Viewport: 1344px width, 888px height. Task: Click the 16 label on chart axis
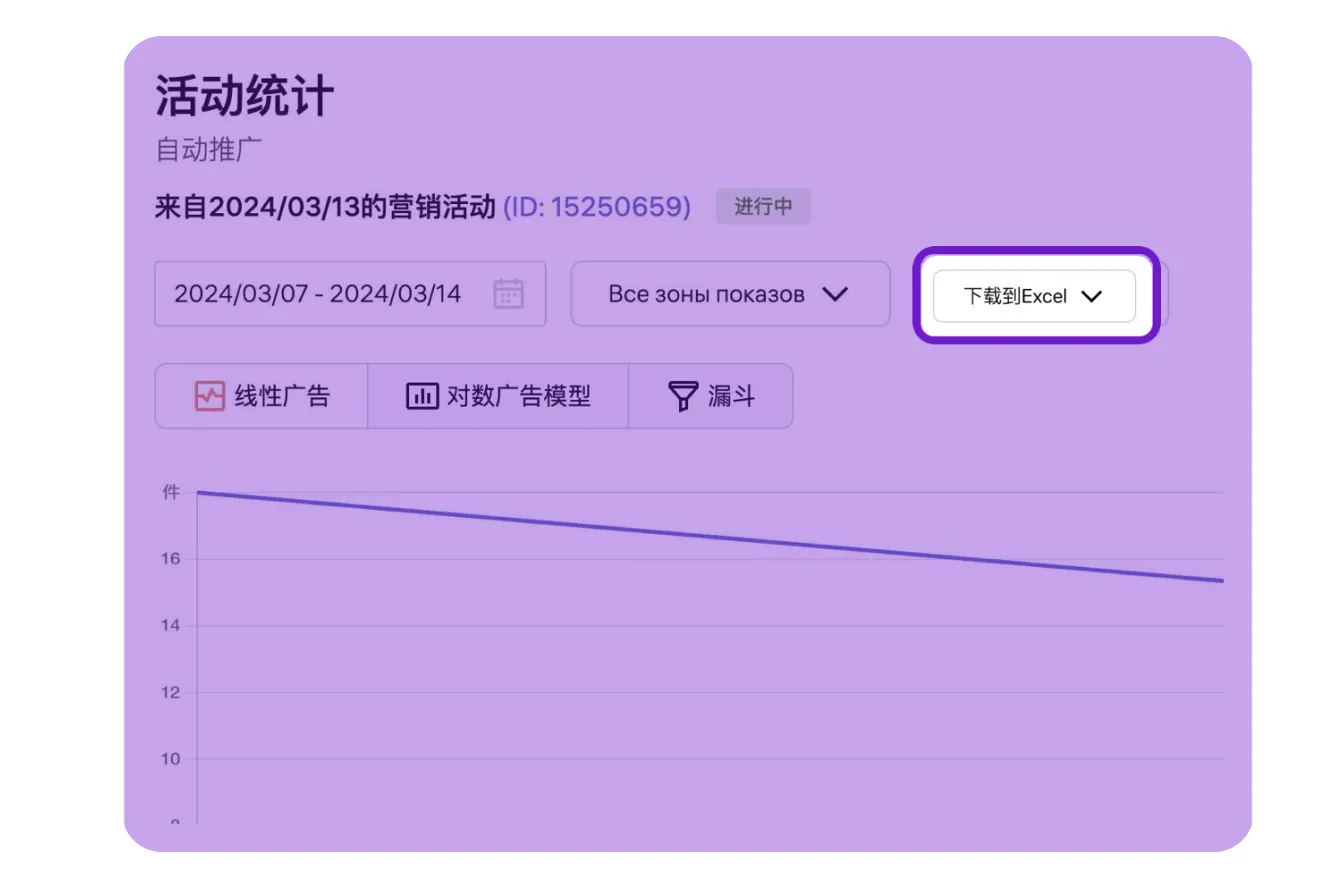click(170, 559)
